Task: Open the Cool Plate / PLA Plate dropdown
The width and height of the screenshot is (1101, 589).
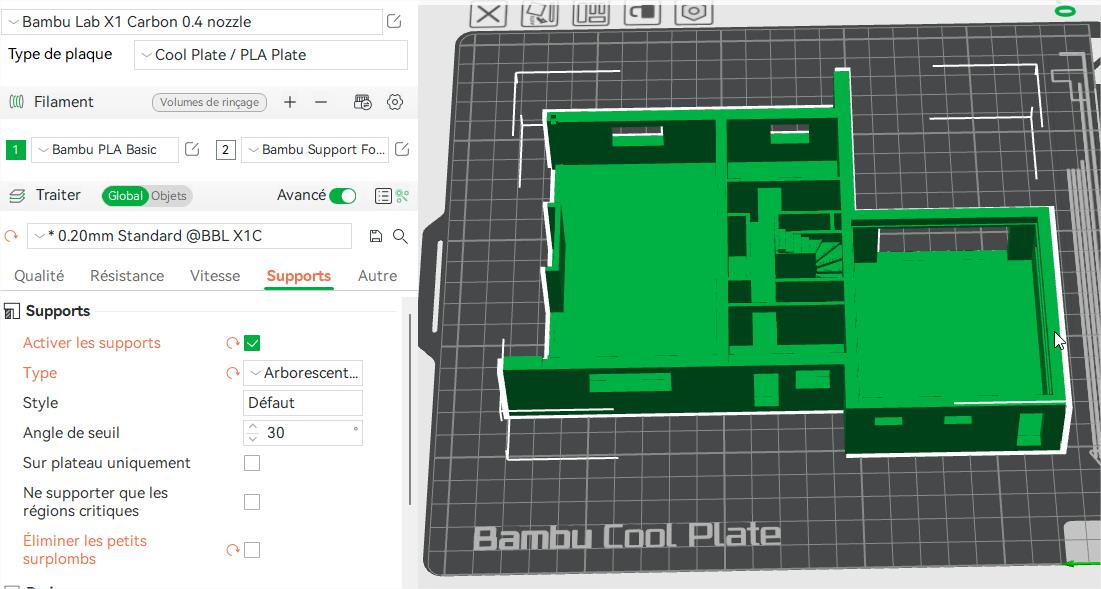Action: click(x=271, y=55)
